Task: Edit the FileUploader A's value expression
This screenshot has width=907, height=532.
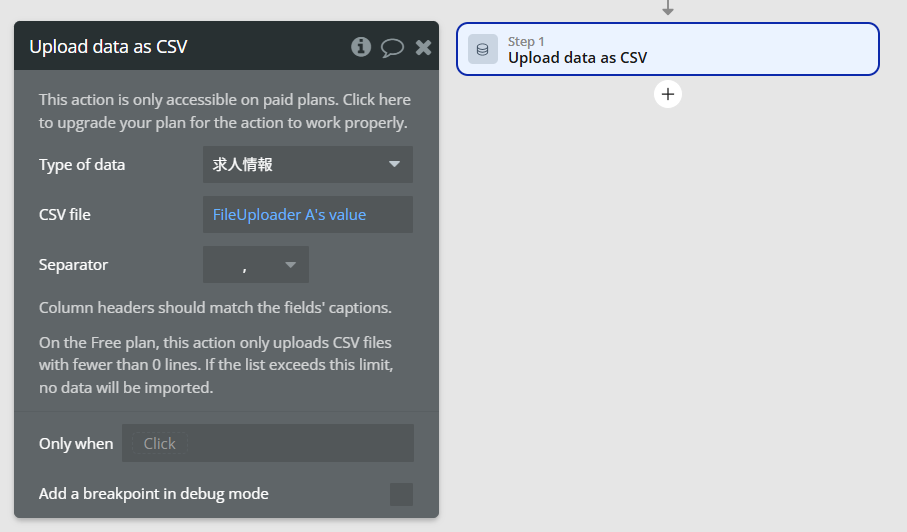Action: (x=289, y=215)
